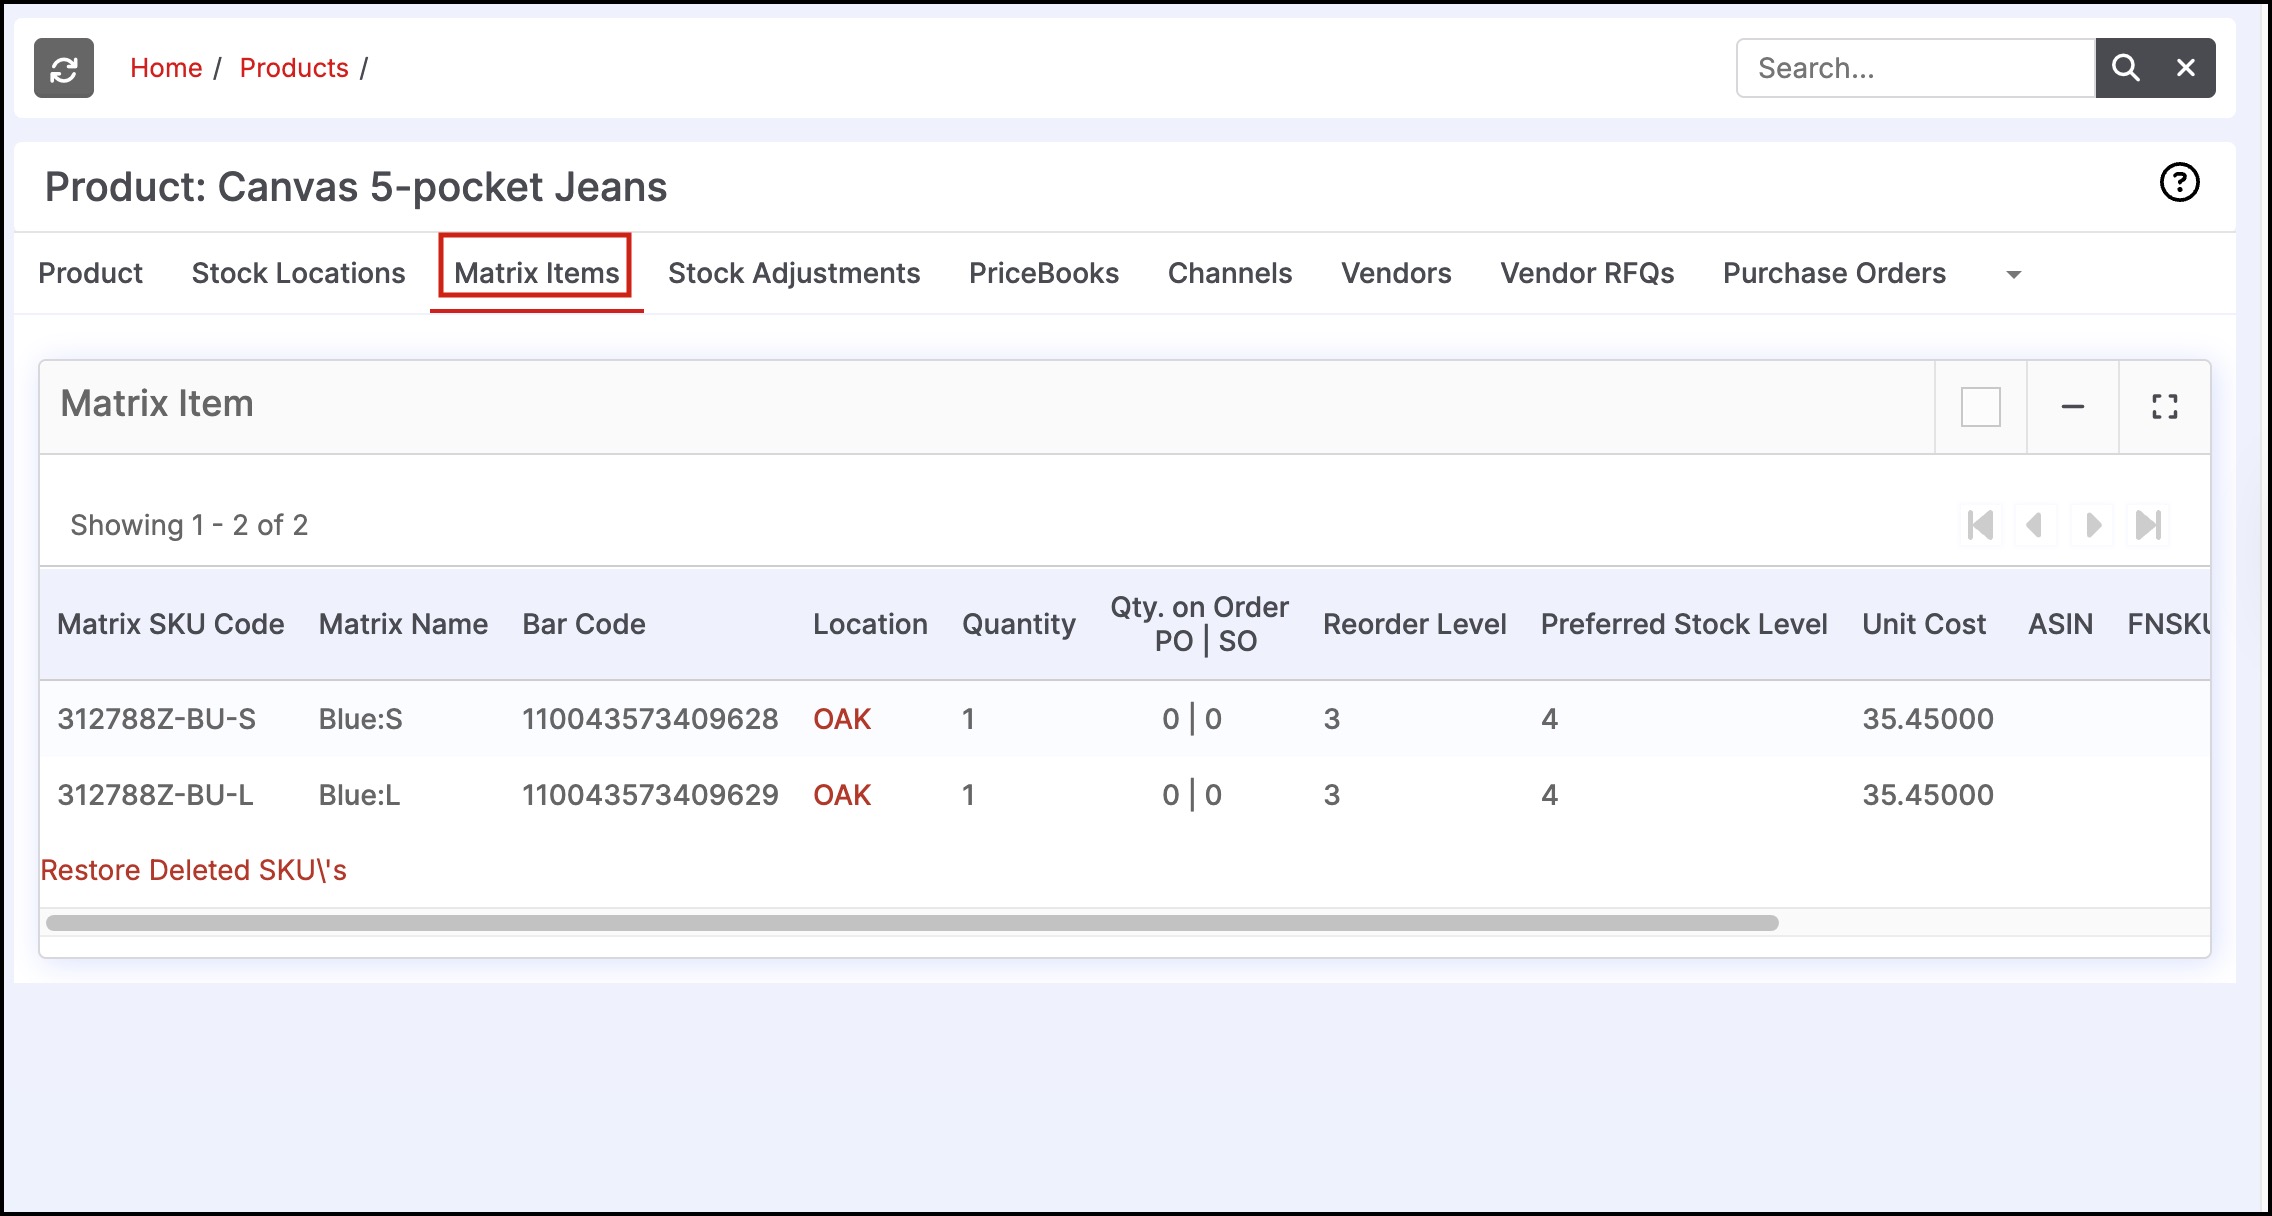Focus the Search input field

click(x=1916, y=68)
